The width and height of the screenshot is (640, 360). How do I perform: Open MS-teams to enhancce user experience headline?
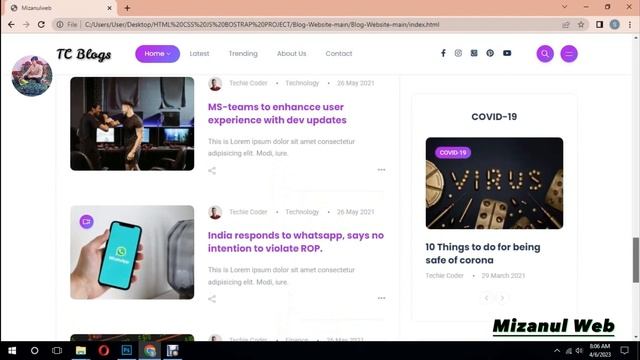click(x=277, y=113)
